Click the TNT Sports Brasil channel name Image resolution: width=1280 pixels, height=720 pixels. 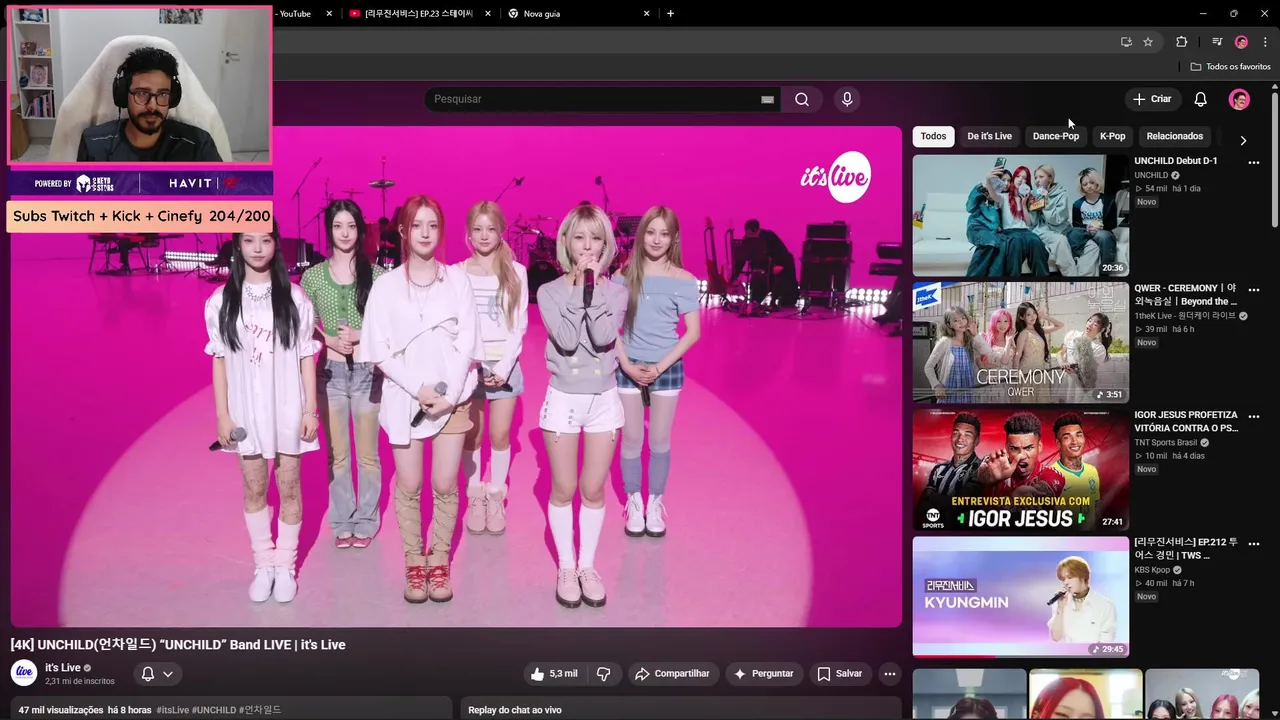point(1165,442)
